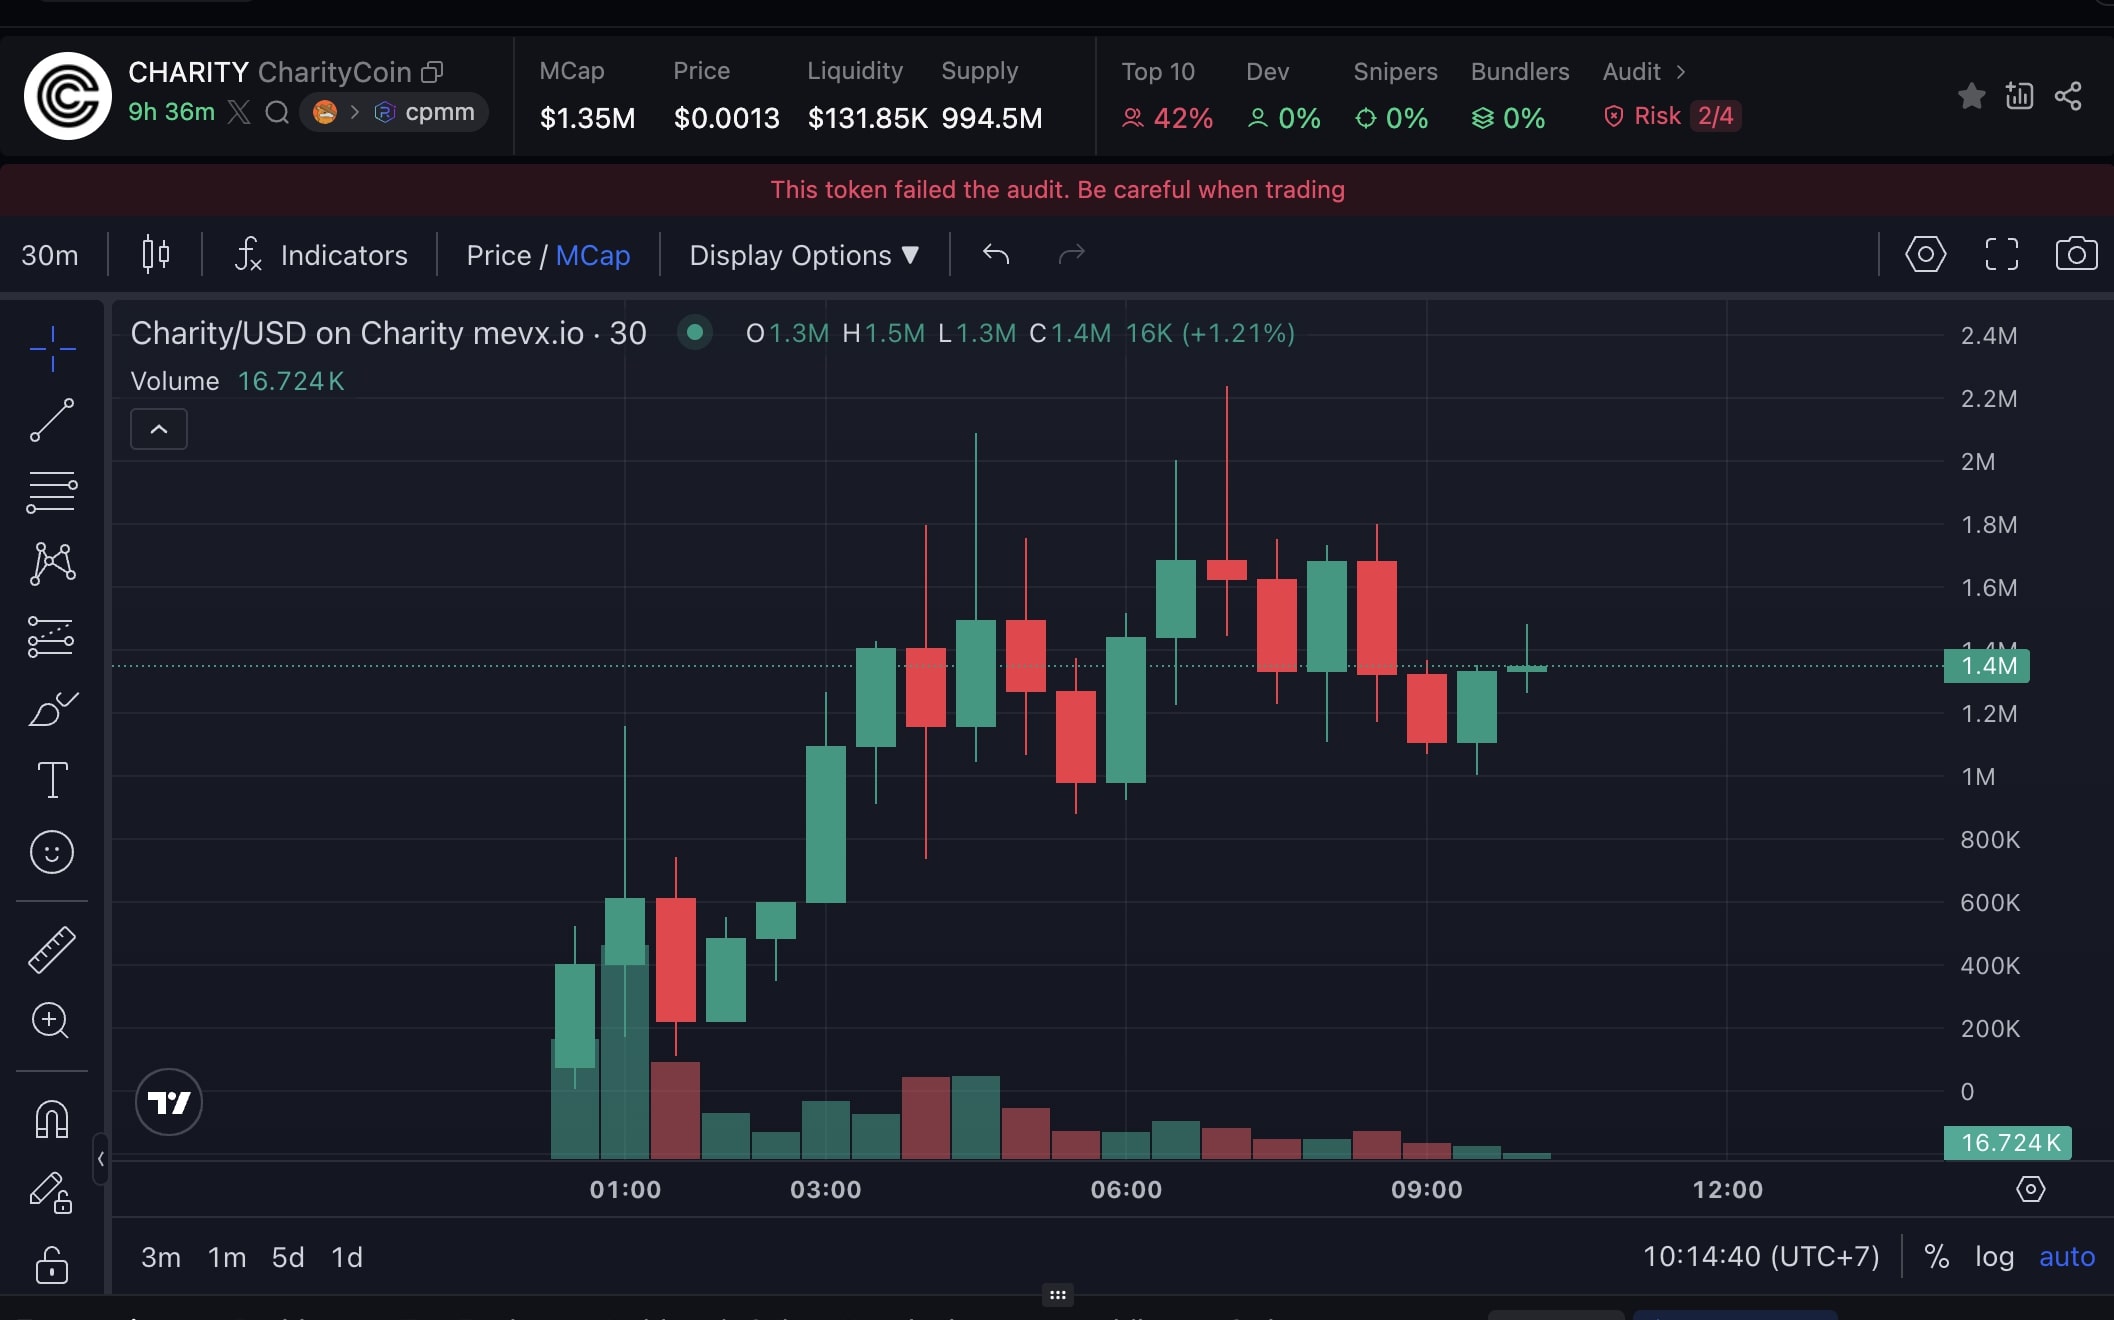2114x1320 pixels.
Task: Change the candlestick chart style
Action: click(x=155, y=255)
